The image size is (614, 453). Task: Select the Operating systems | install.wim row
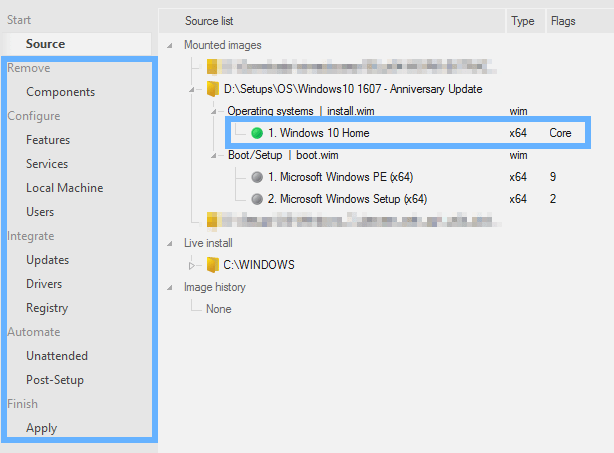point(301,111)
